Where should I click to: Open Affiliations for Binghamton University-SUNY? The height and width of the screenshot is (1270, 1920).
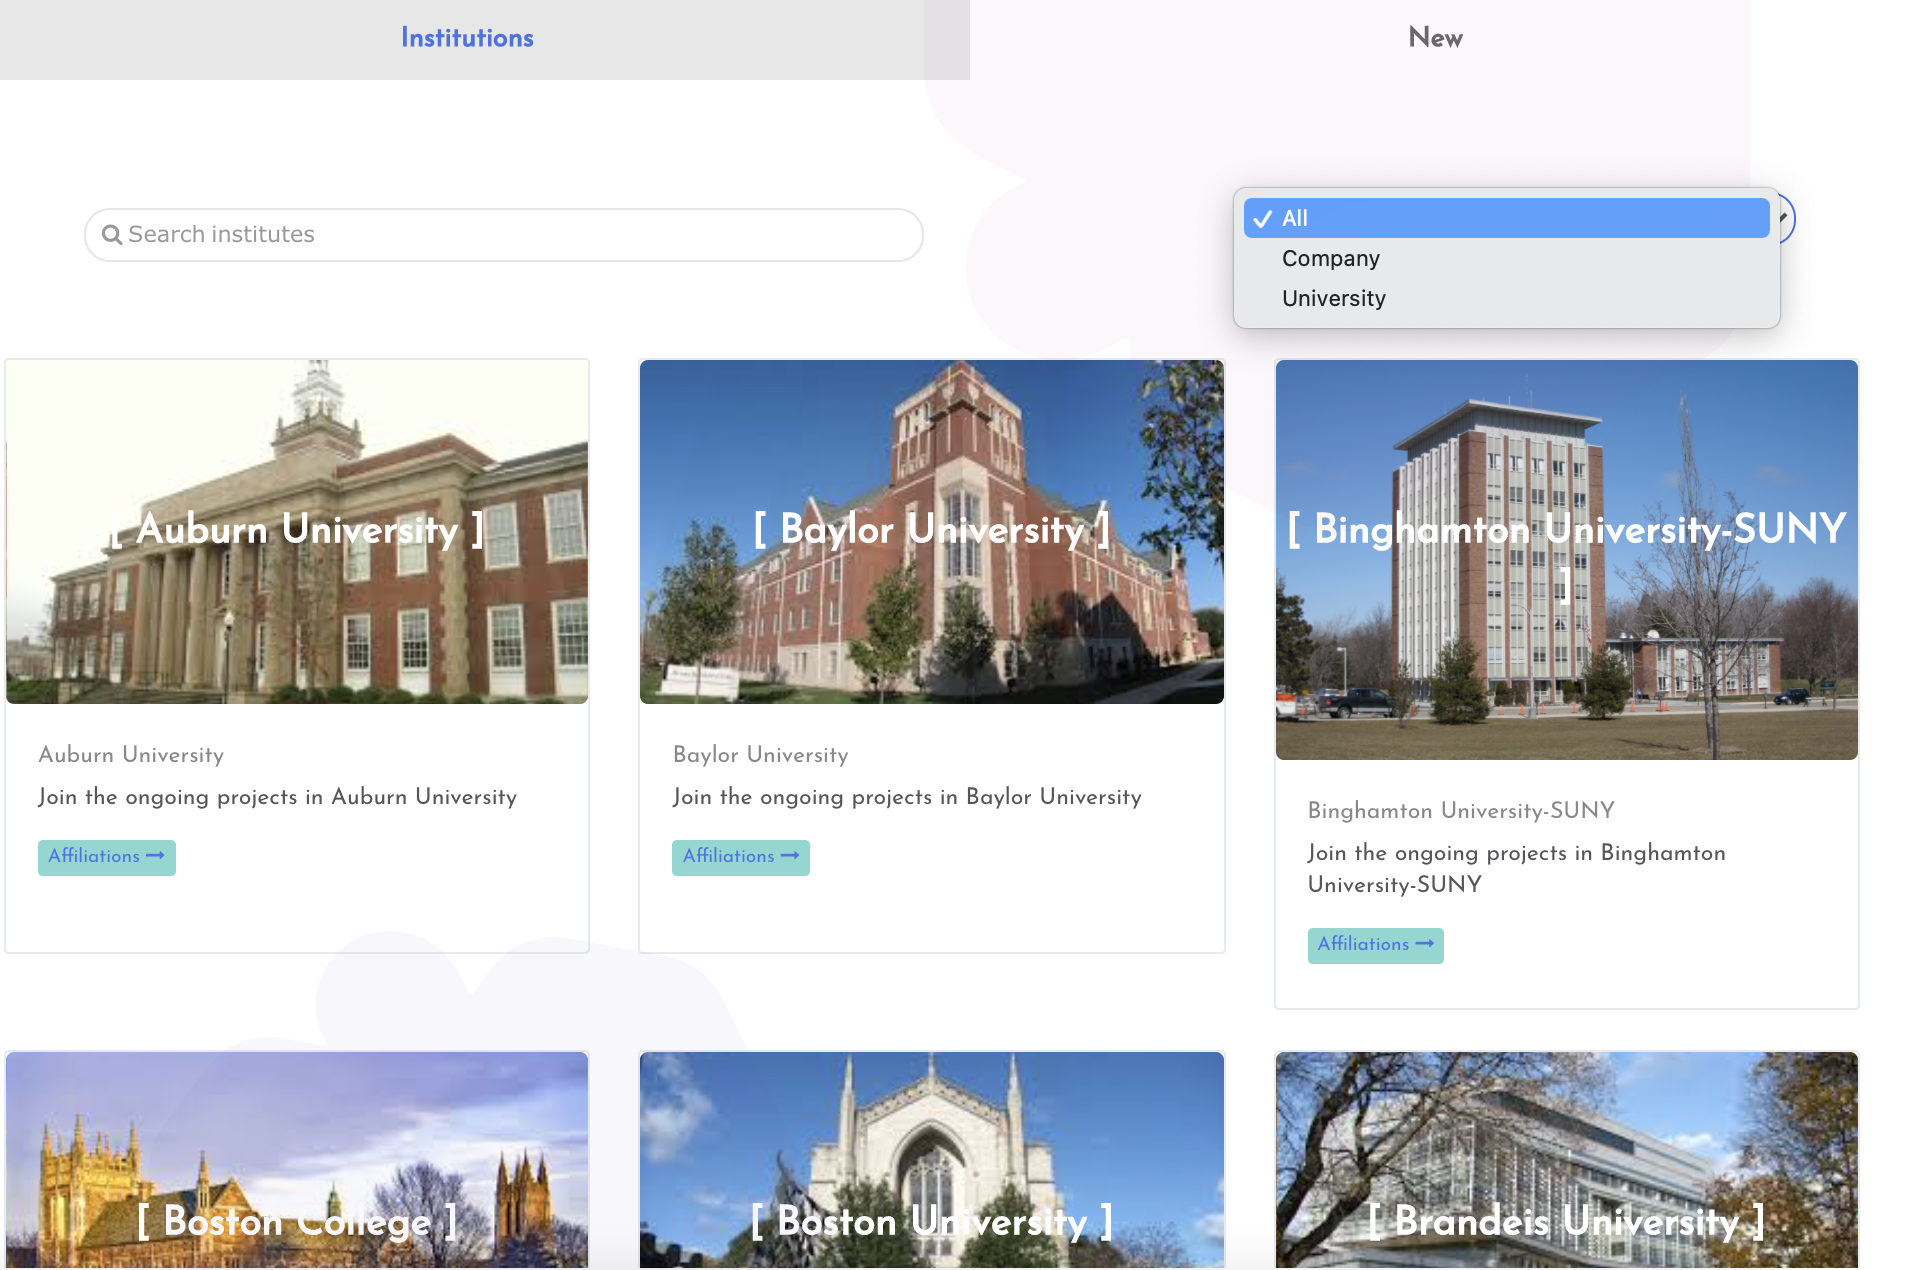(1376, 945)
